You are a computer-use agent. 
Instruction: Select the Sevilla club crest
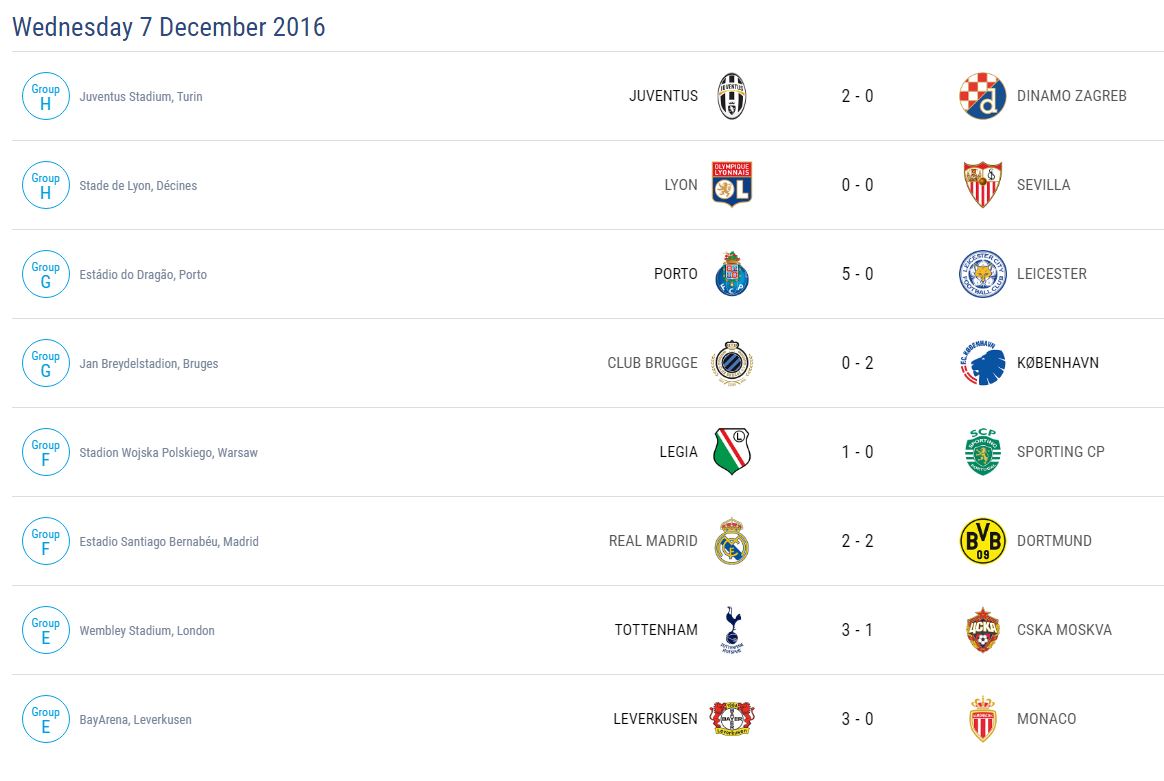pyautogui.click(x=982, y=185)
